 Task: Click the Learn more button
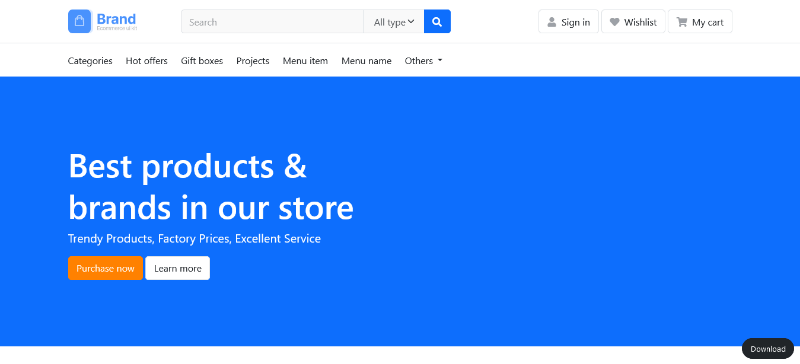click(178, 268)
